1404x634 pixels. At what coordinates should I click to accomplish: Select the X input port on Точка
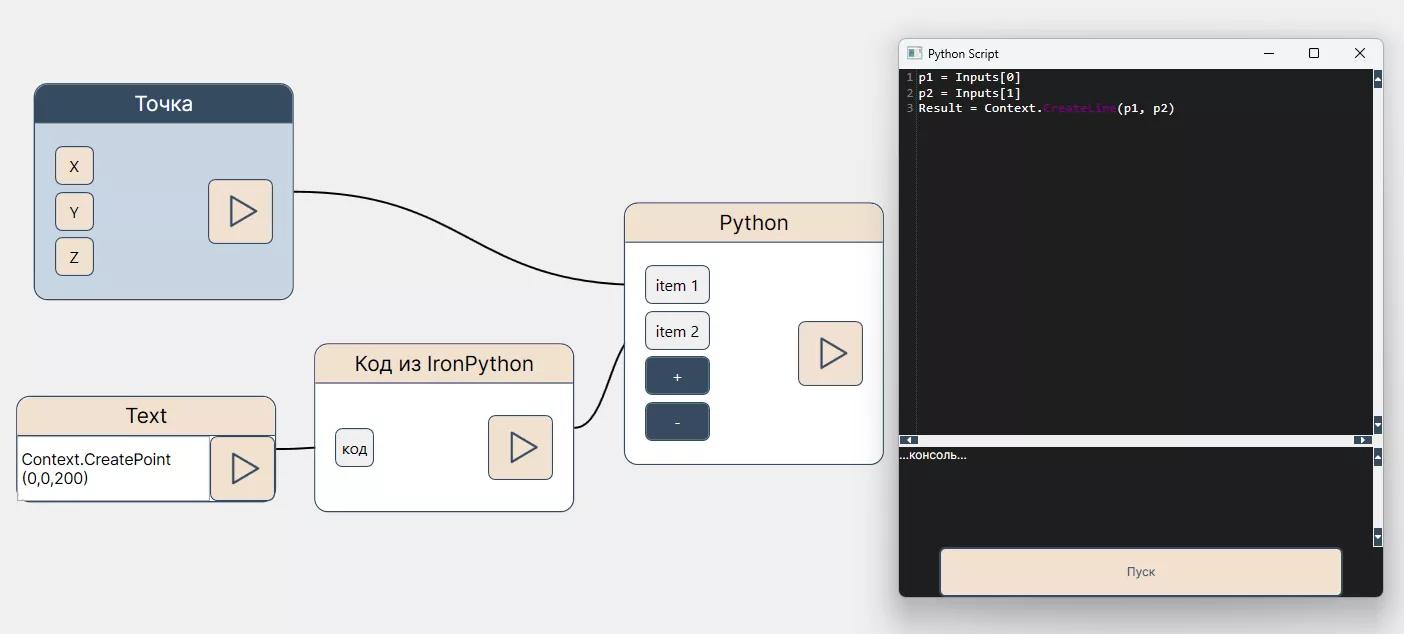74,166
